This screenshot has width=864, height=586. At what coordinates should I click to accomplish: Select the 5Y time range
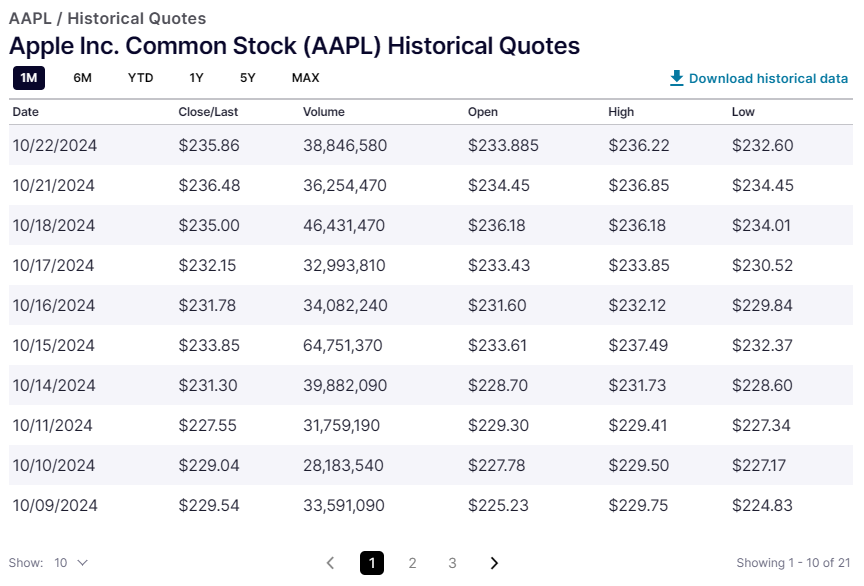[248, 78]
